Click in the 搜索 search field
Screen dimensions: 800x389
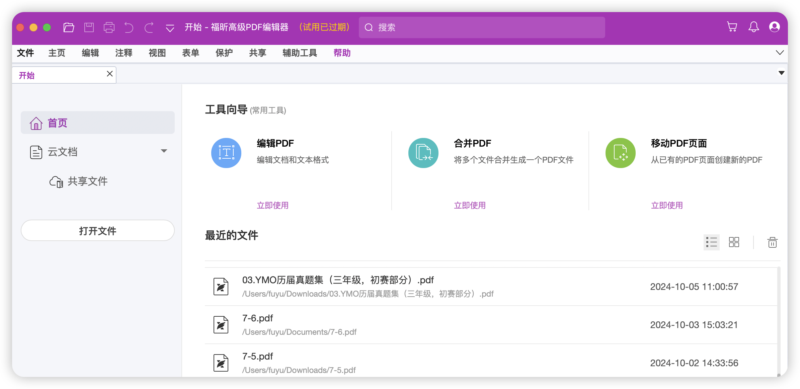[x=482, y=28]
